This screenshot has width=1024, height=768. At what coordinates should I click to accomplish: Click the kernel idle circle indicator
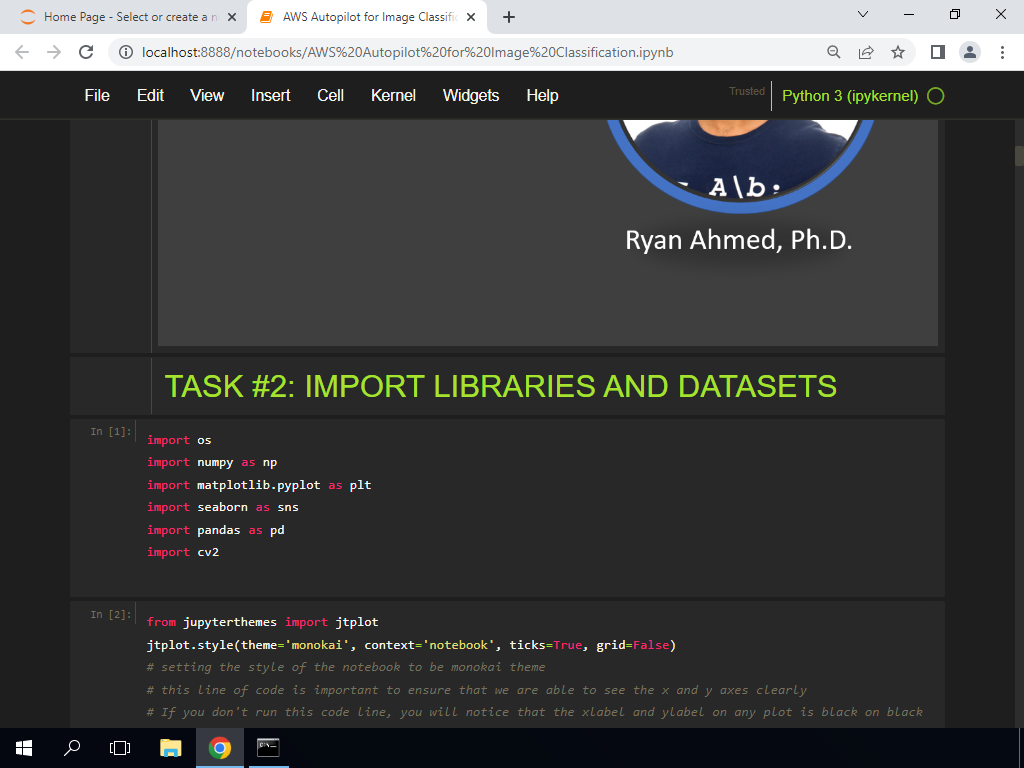click(936, 96)
